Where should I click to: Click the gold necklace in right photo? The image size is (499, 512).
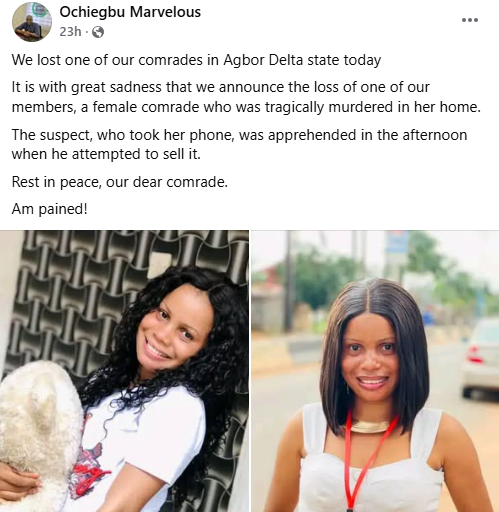coord(369,427)
